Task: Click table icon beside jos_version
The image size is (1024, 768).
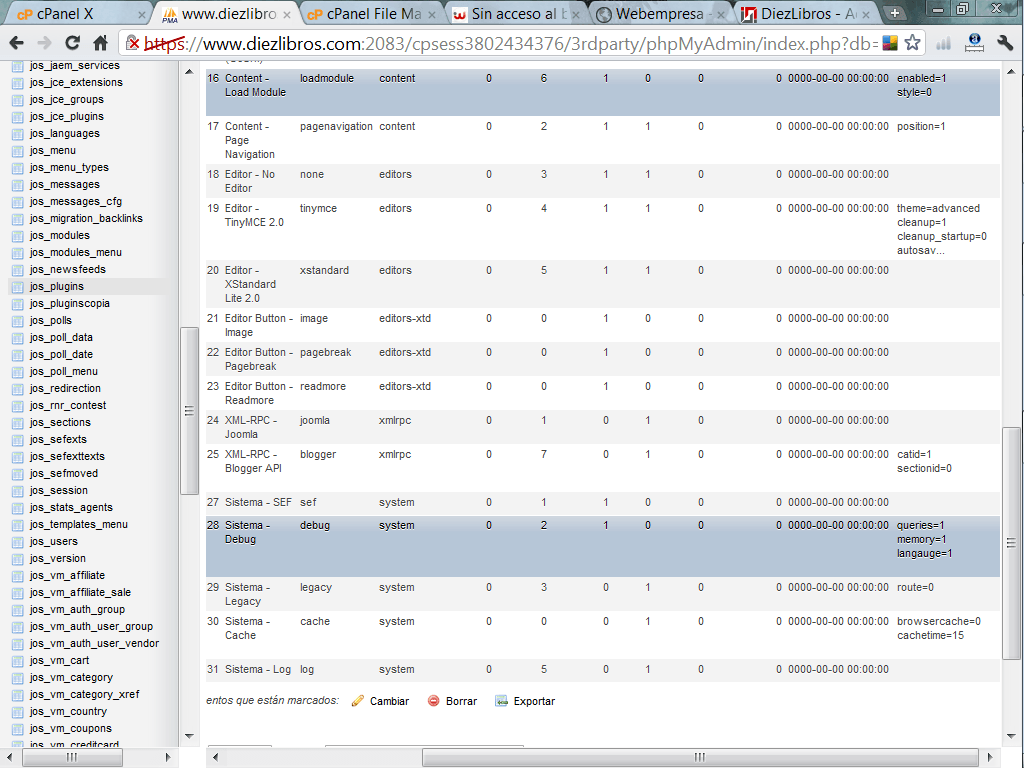Action: click(18, 559)
